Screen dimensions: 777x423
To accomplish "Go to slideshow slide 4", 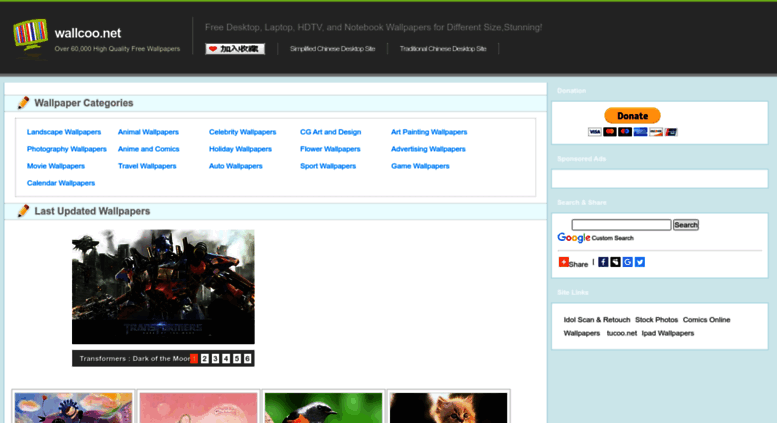I will click(x=226, y=359).
